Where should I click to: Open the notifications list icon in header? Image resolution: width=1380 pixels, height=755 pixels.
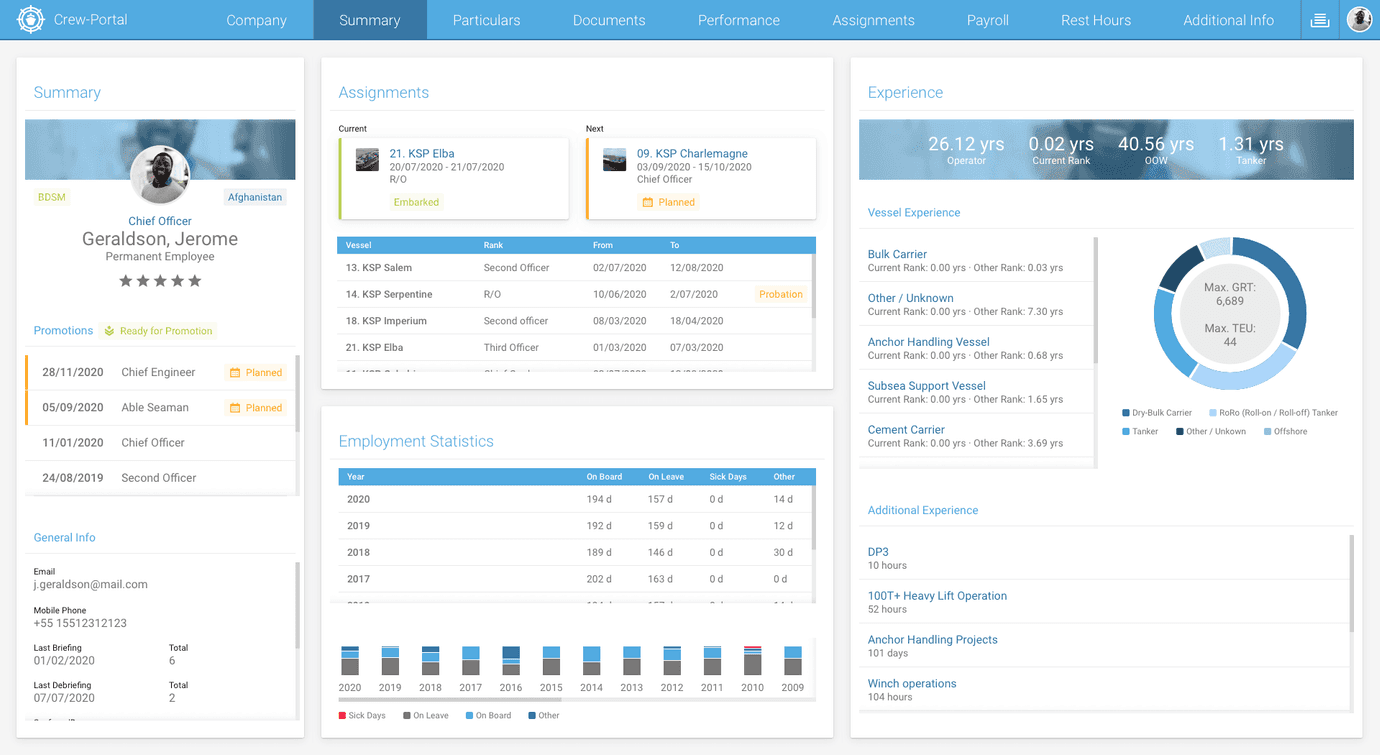(1320, 20)
